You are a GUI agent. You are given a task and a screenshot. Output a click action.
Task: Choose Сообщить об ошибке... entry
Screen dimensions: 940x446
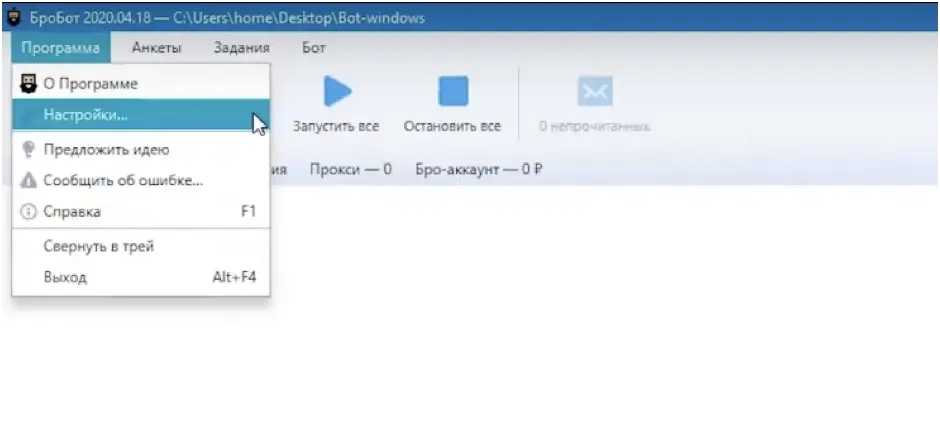pos(141,180)
